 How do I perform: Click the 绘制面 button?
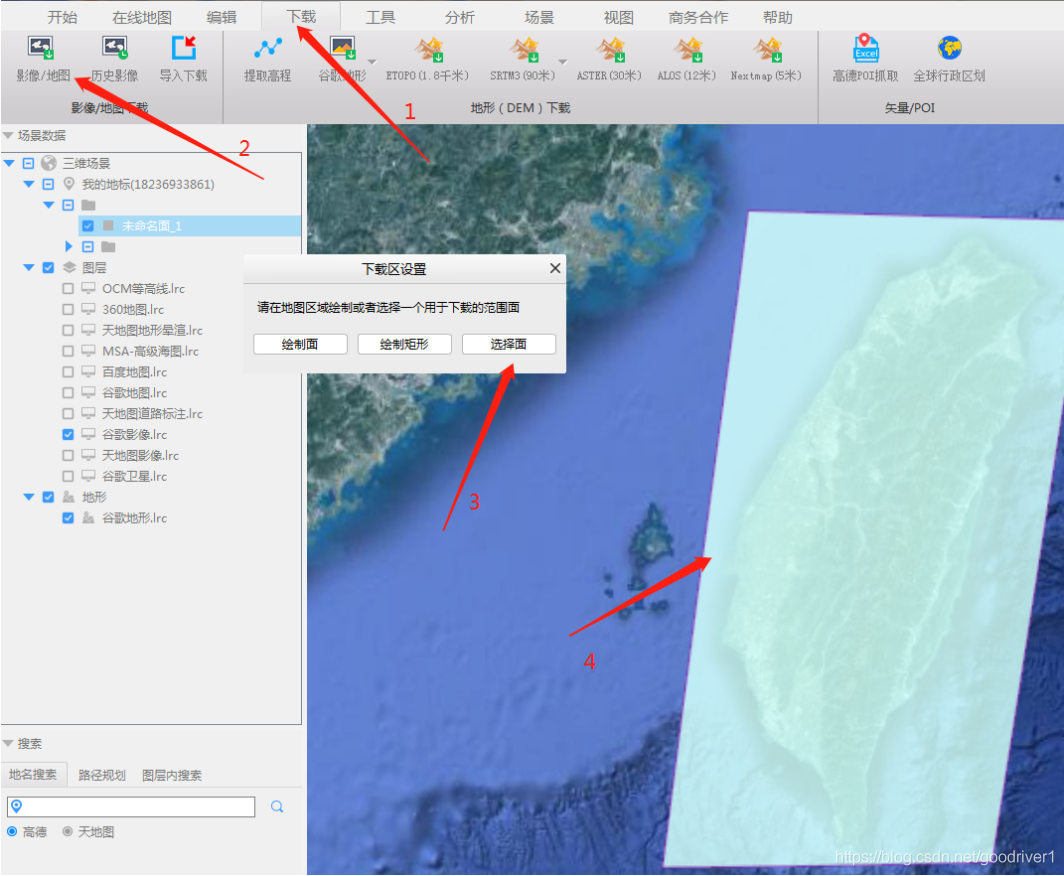click(300, 344)
